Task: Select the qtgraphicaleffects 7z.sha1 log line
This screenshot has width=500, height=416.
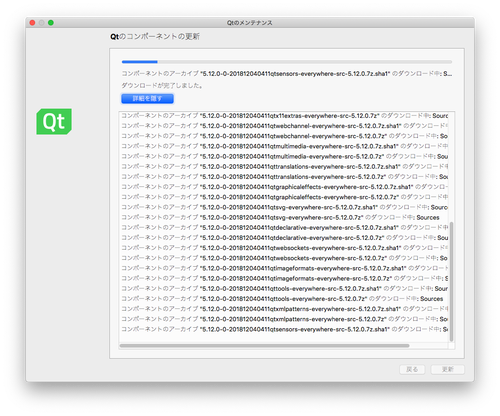Action: 284,187
